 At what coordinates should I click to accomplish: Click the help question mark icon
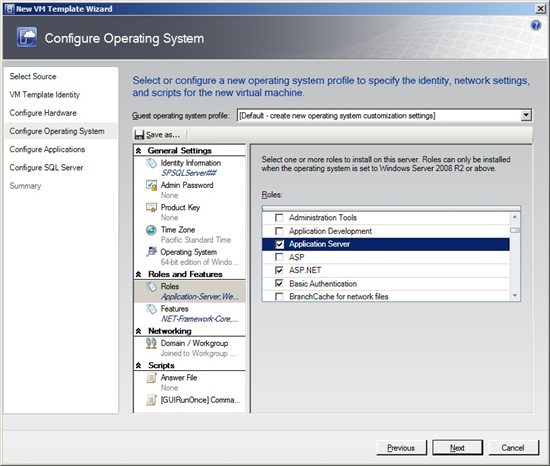(536, 25)
